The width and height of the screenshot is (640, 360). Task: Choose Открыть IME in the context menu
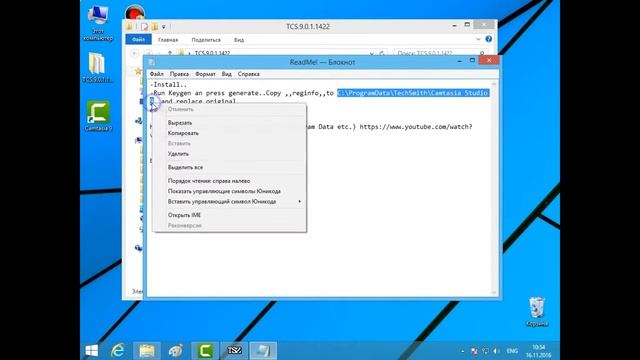click(229, 215)
